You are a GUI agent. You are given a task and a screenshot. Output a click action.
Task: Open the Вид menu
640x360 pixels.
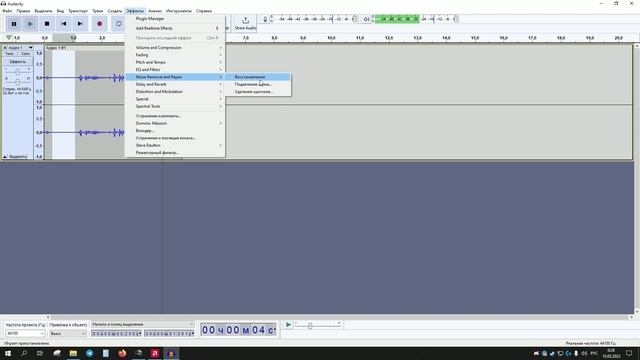(60, 11)
